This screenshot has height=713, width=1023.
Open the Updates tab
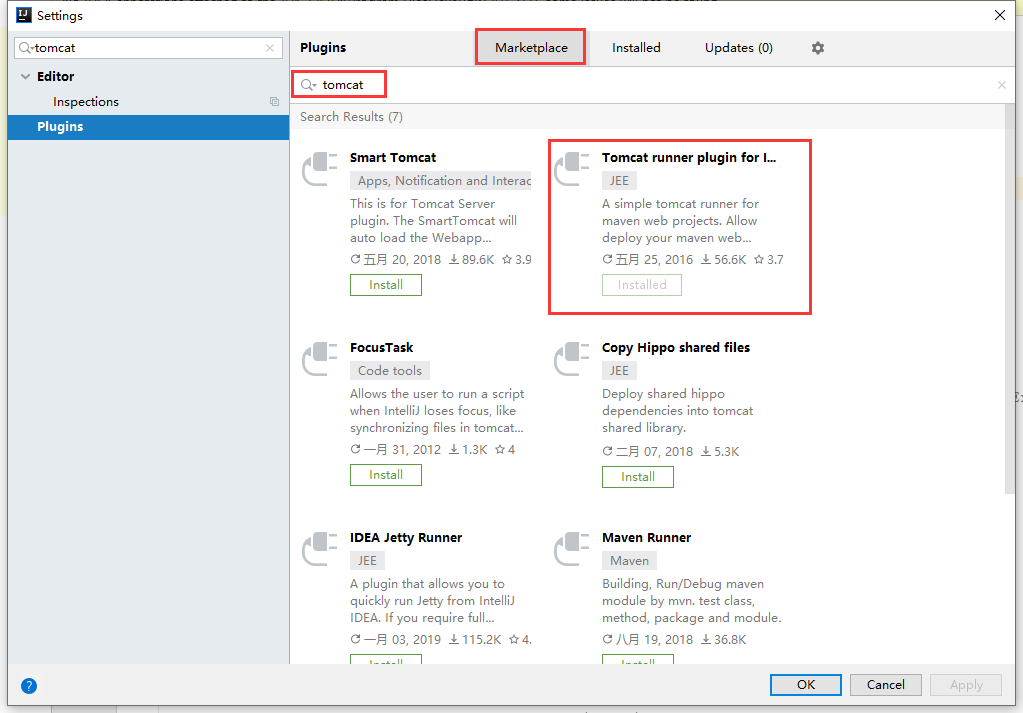pos(738,47)
